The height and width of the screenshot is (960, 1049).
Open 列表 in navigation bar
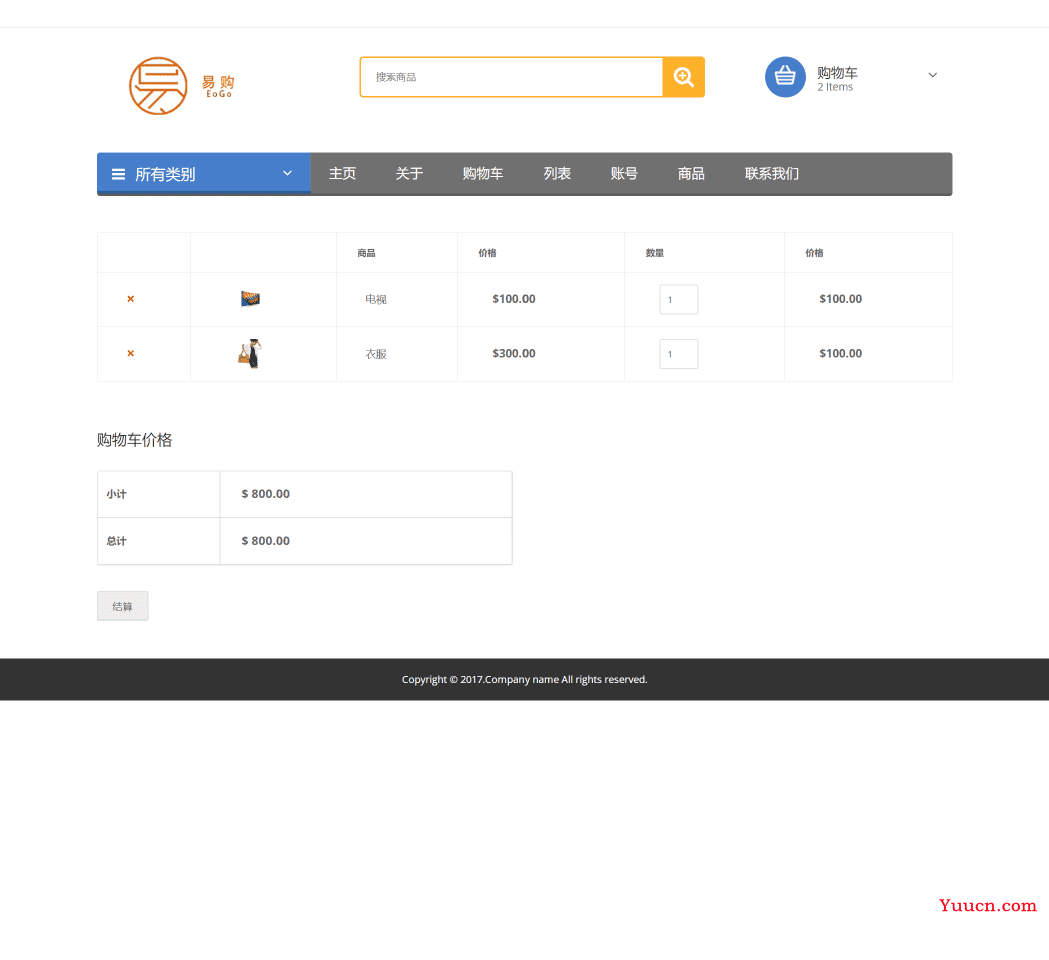tap(557, 174)
